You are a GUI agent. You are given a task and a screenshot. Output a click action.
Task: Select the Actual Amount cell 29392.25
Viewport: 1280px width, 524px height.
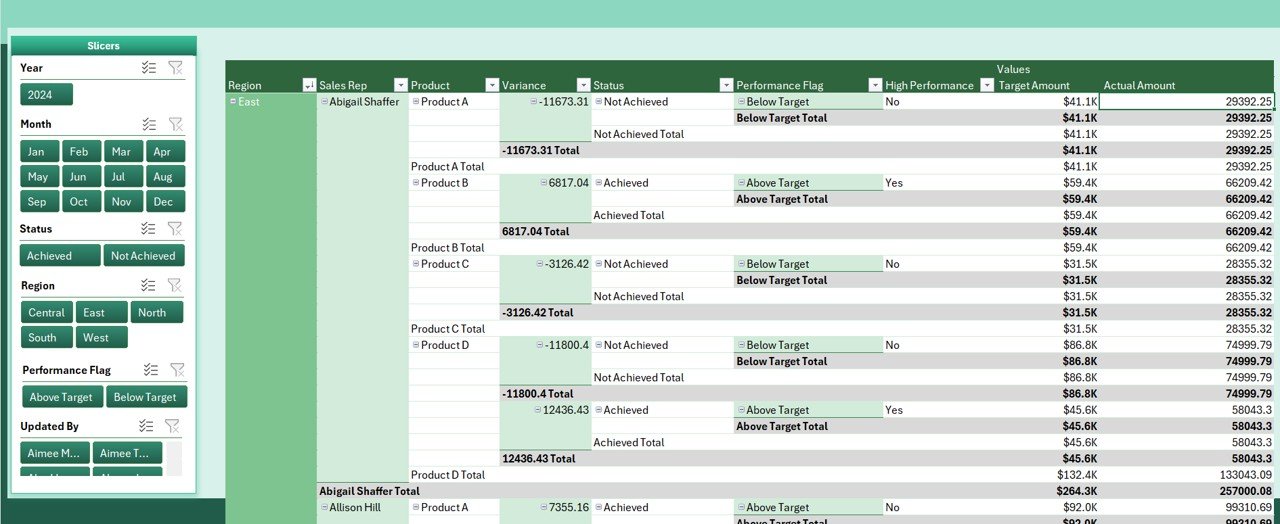click(1188, 102)
